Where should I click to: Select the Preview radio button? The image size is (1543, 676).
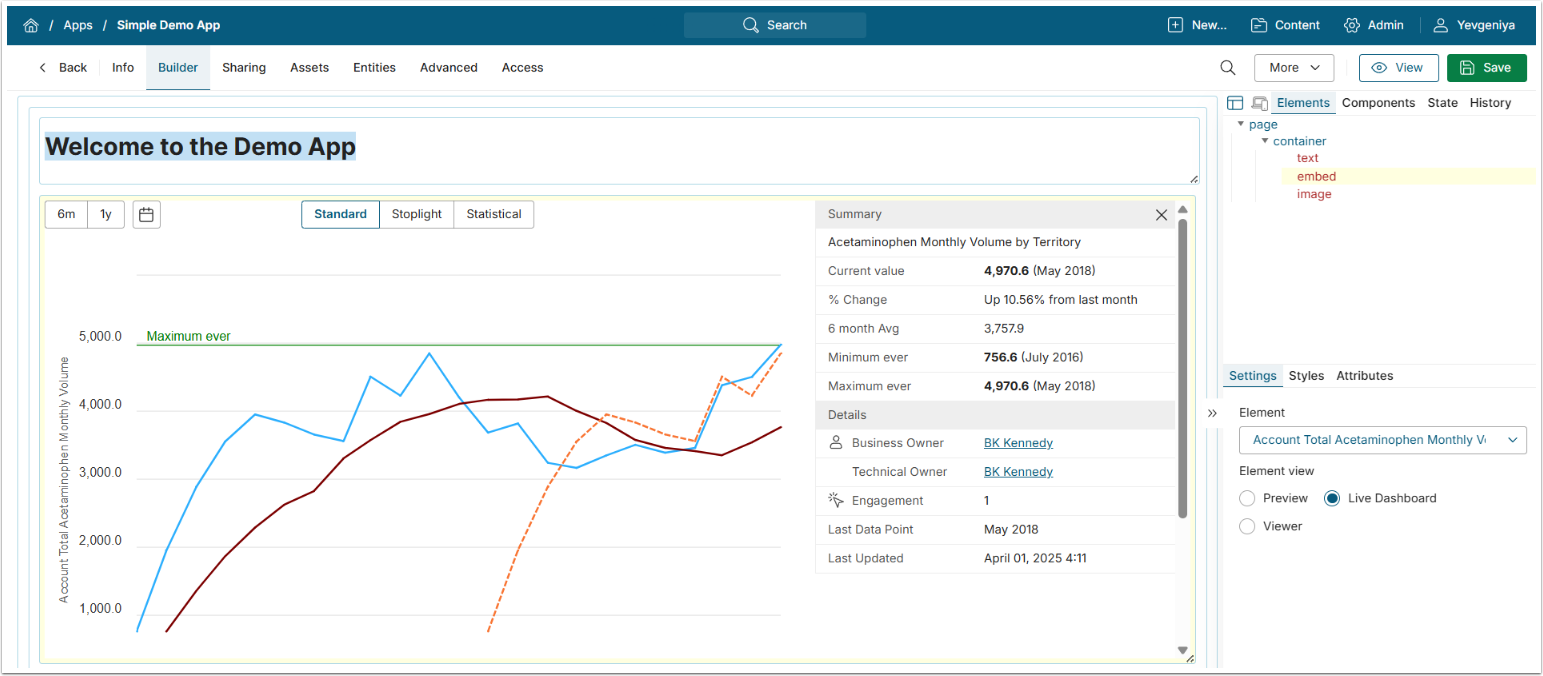1247,498
